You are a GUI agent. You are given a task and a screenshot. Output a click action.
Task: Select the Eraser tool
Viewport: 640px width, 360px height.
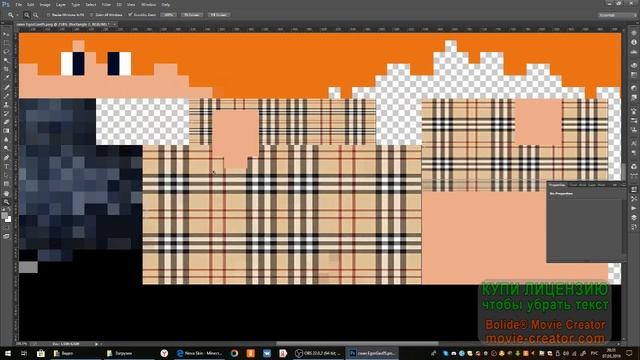point(6,122)
